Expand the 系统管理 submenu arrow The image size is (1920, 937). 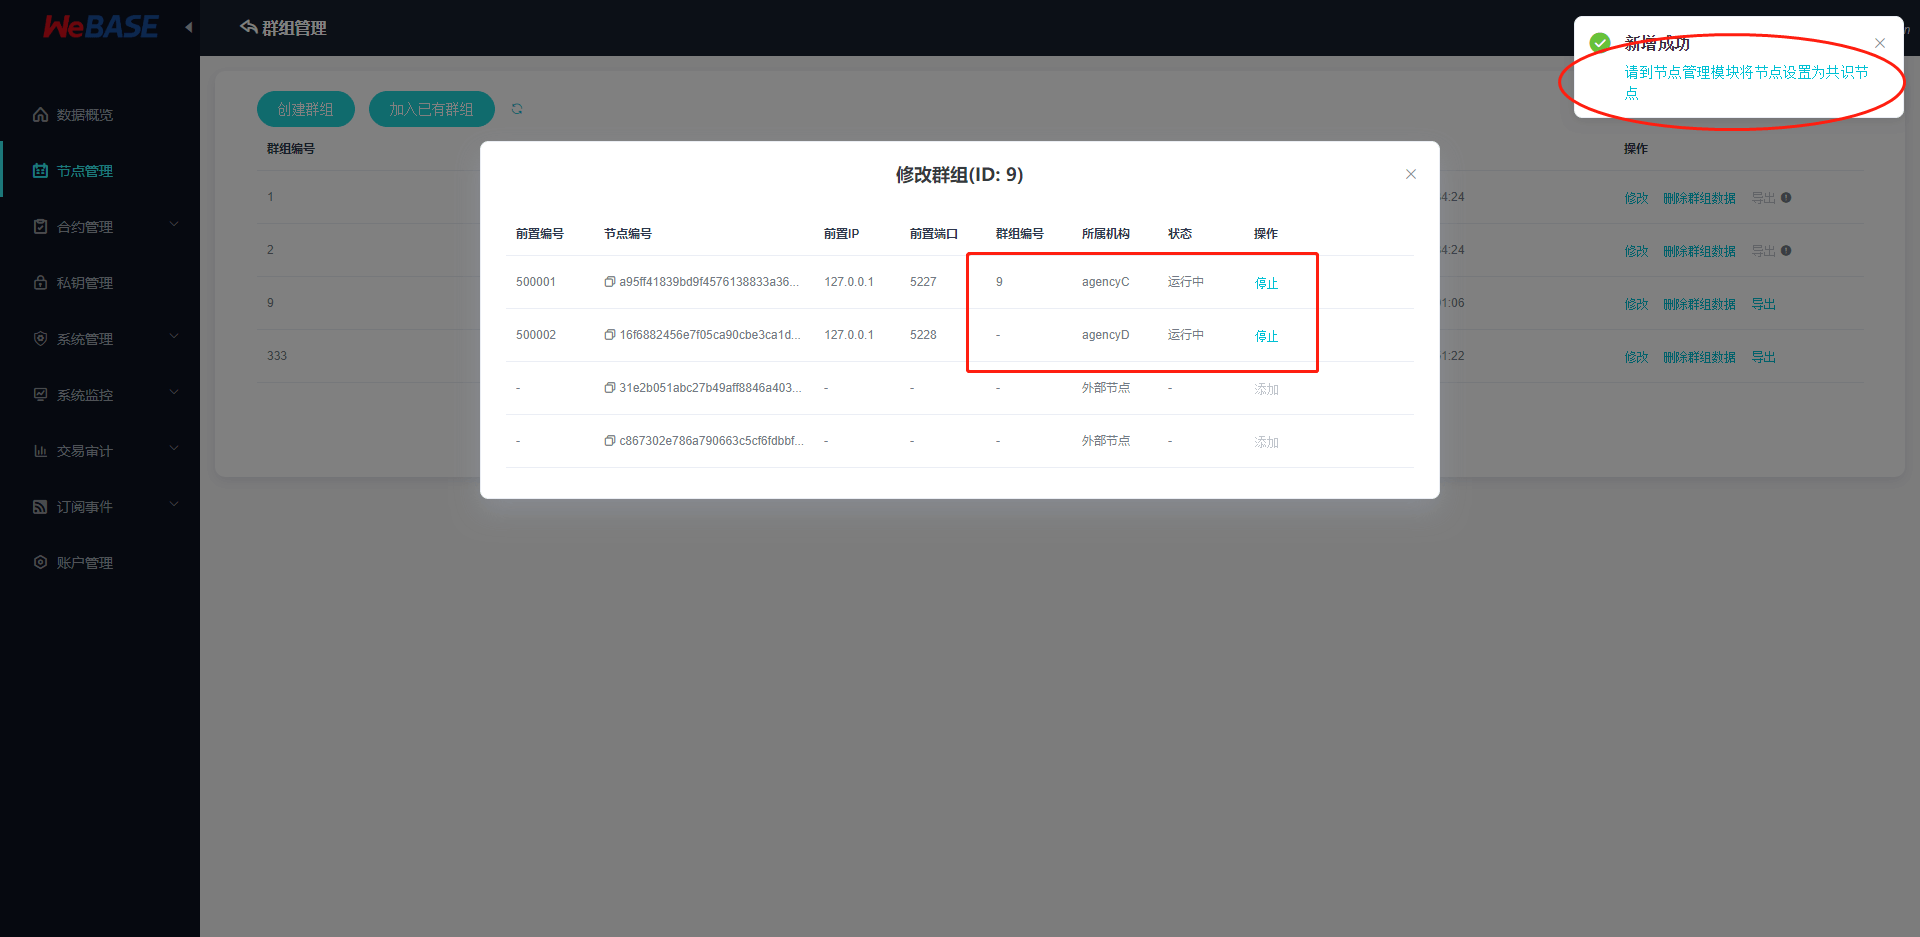[174, 336]
